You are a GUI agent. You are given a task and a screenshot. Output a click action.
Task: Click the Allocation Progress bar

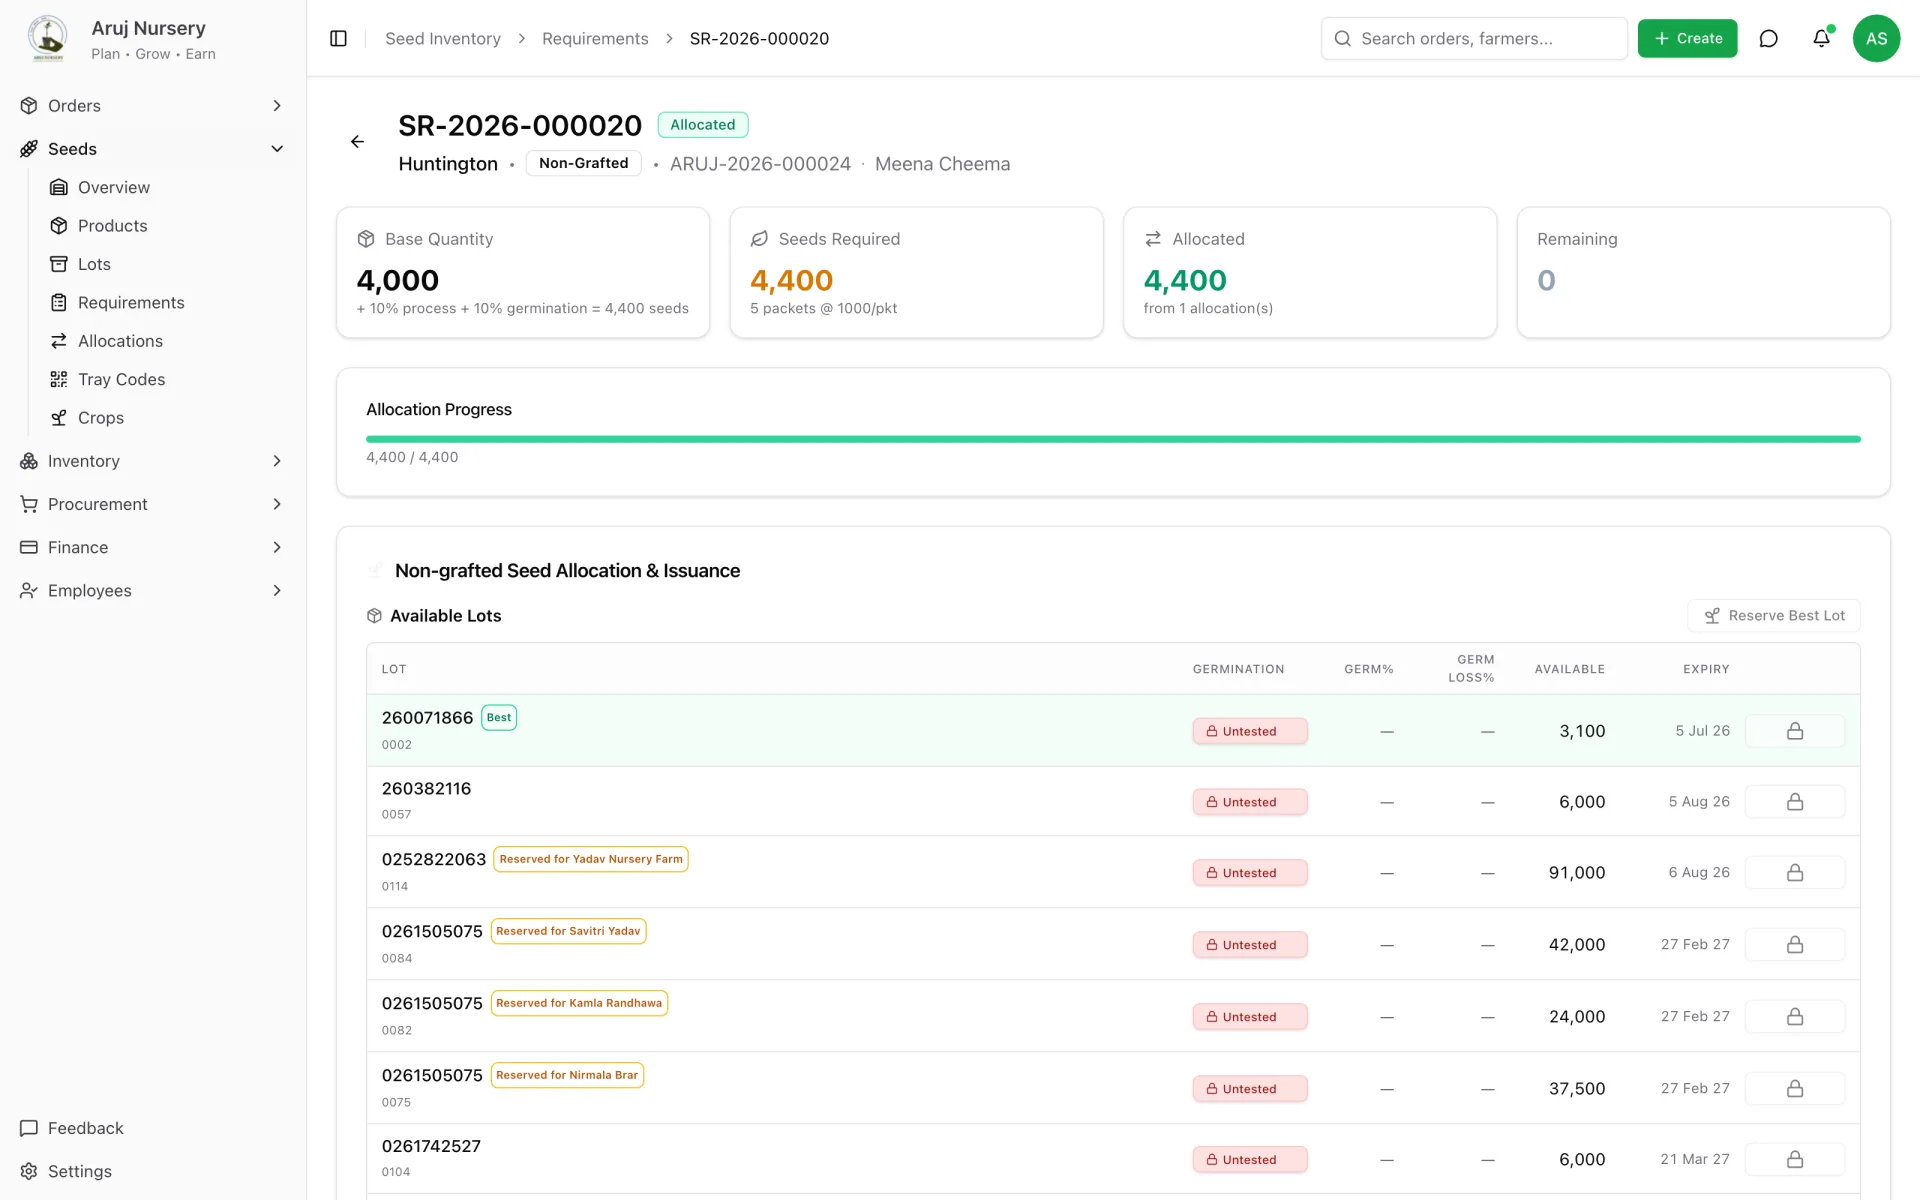pos(1113,439)
